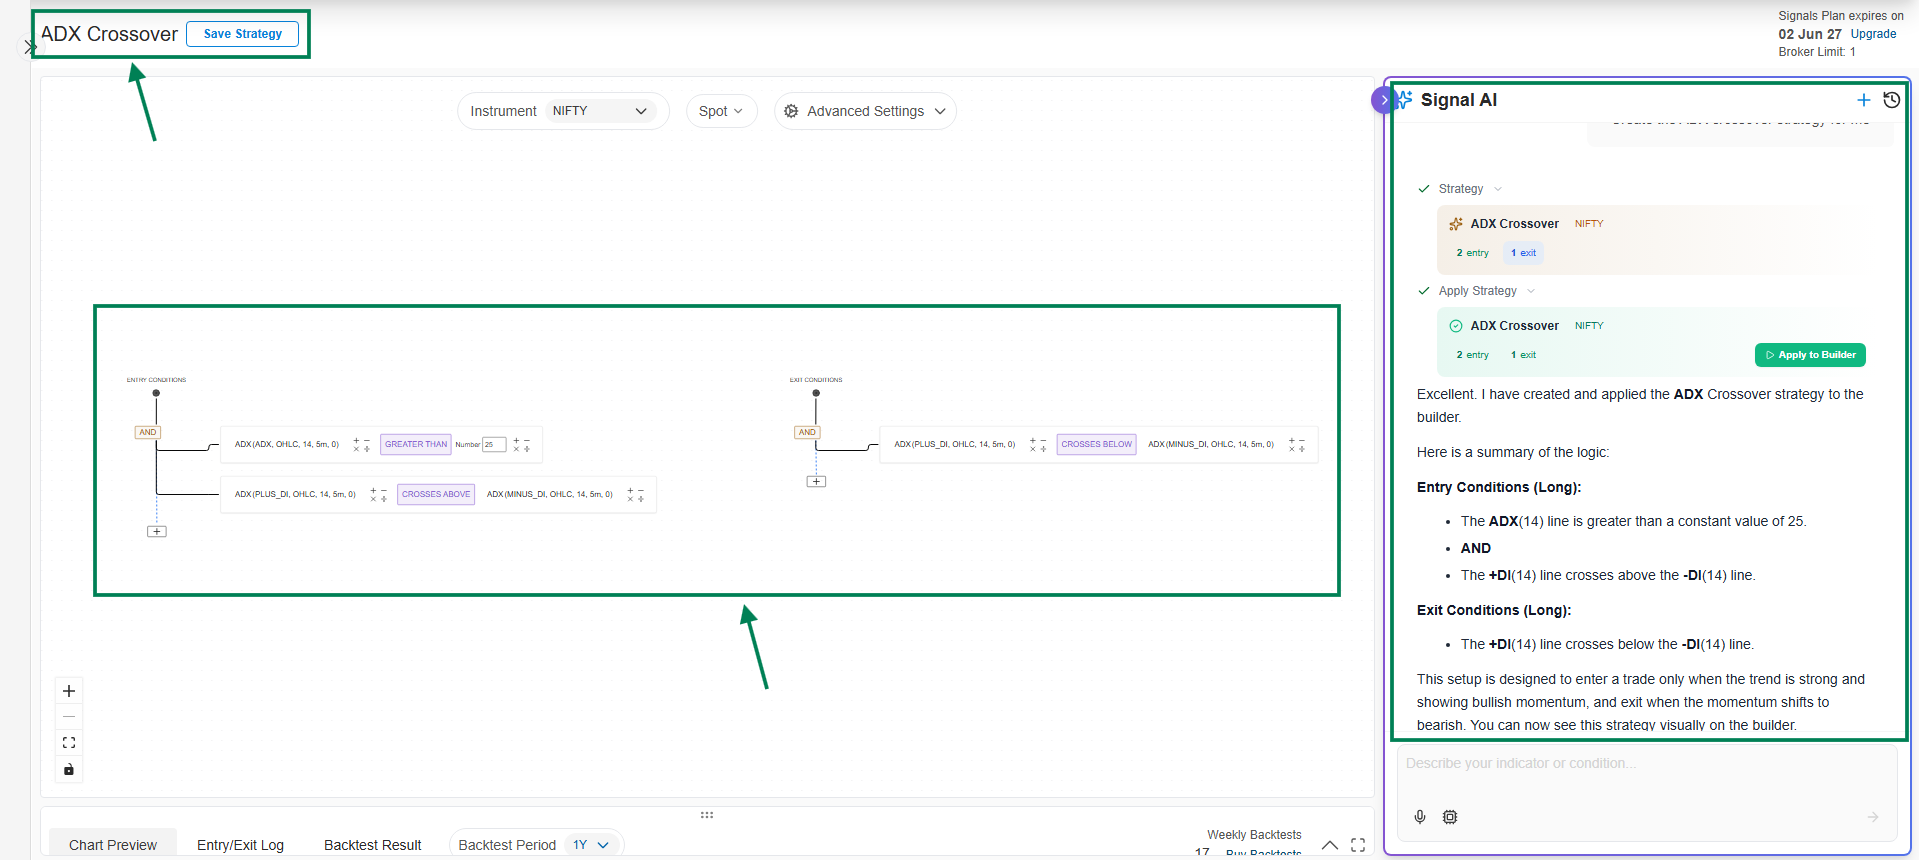Zoom in on the strategy canvas
This screenshot has width=1919, height=860.
coord(69,691)
